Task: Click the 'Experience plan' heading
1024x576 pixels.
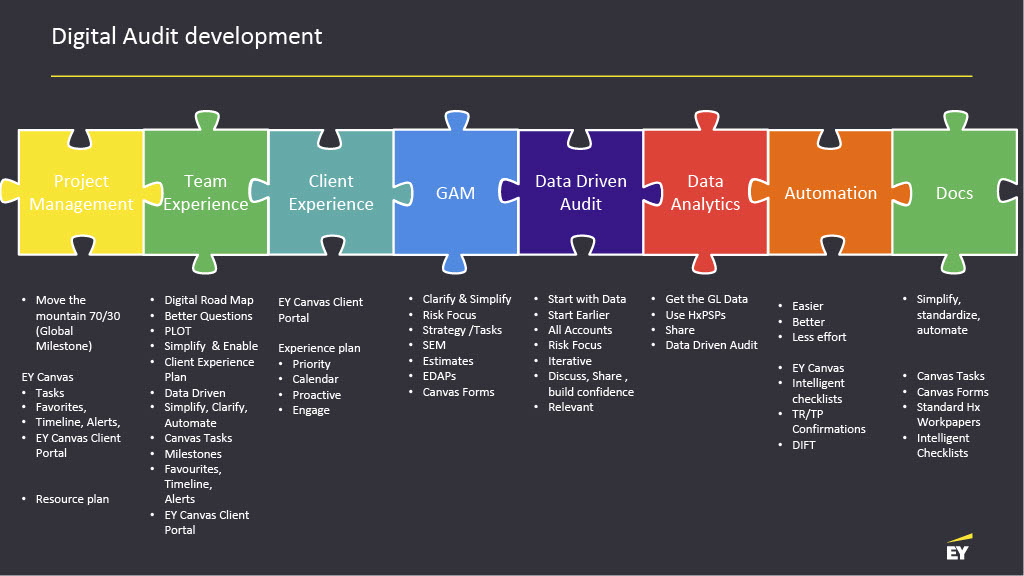Action: [x=319, y=348]
